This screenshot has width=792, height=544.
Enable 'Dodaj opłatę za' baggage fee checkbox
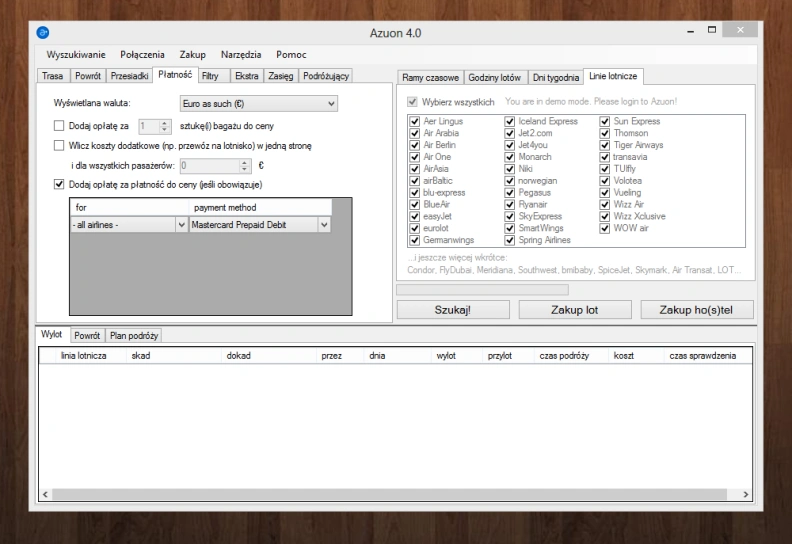coord(59,125)
